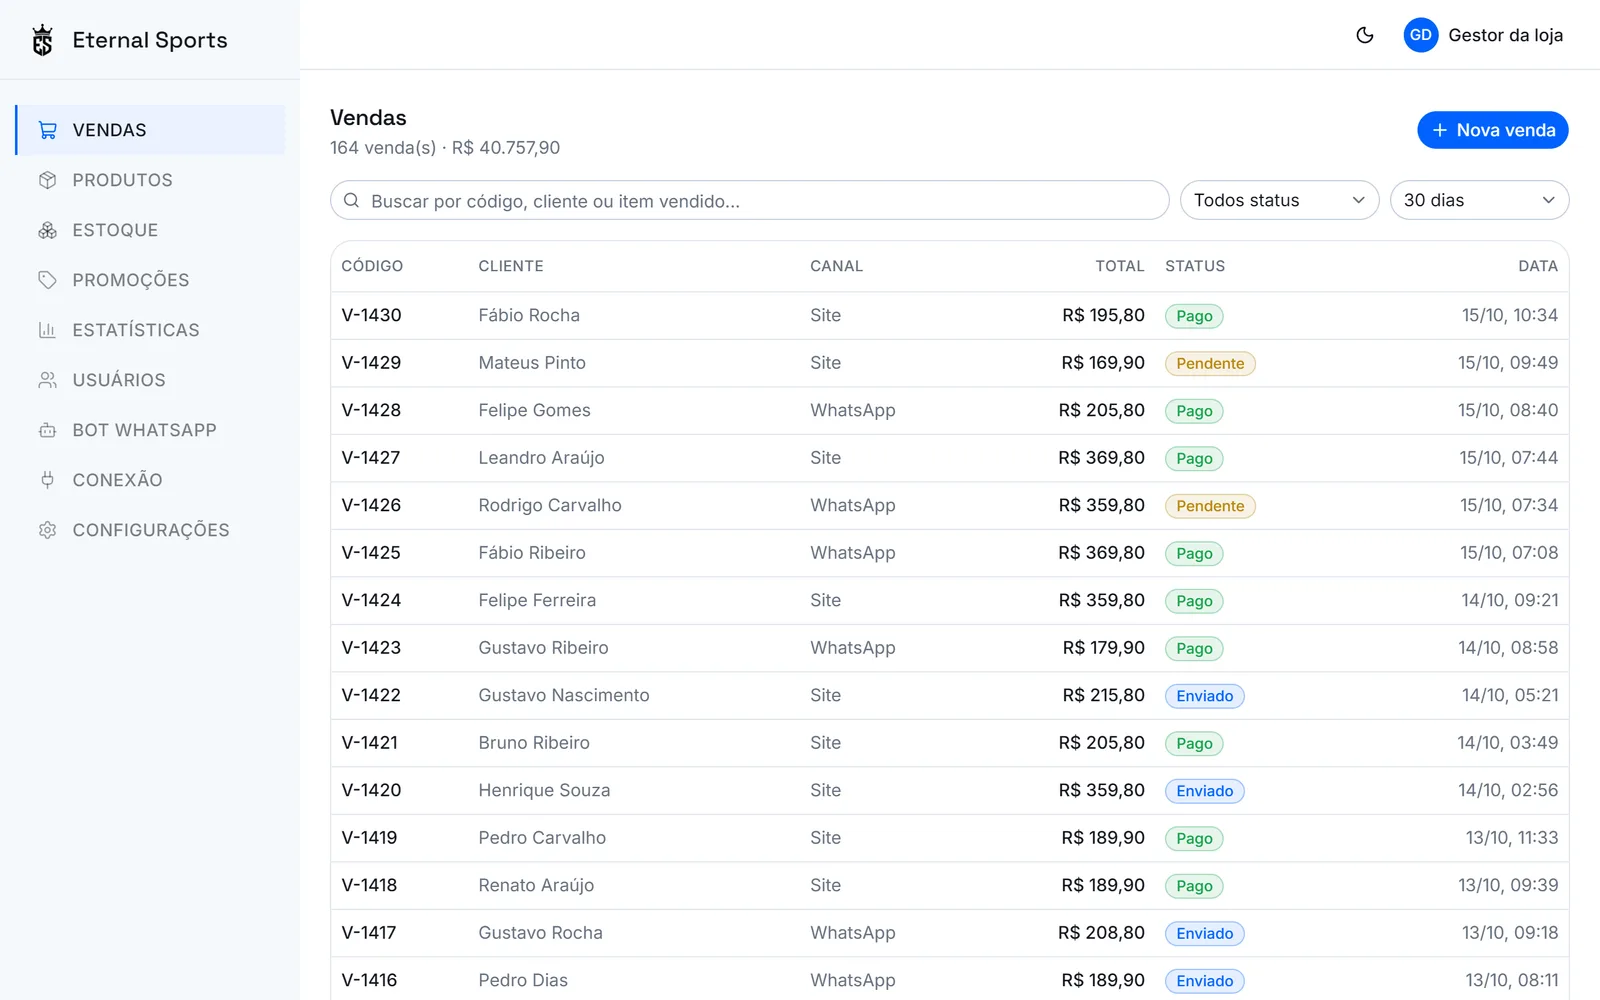Click Enviado badge on V-1417
The image size is (1600, 1000).
coord(1204,933)
